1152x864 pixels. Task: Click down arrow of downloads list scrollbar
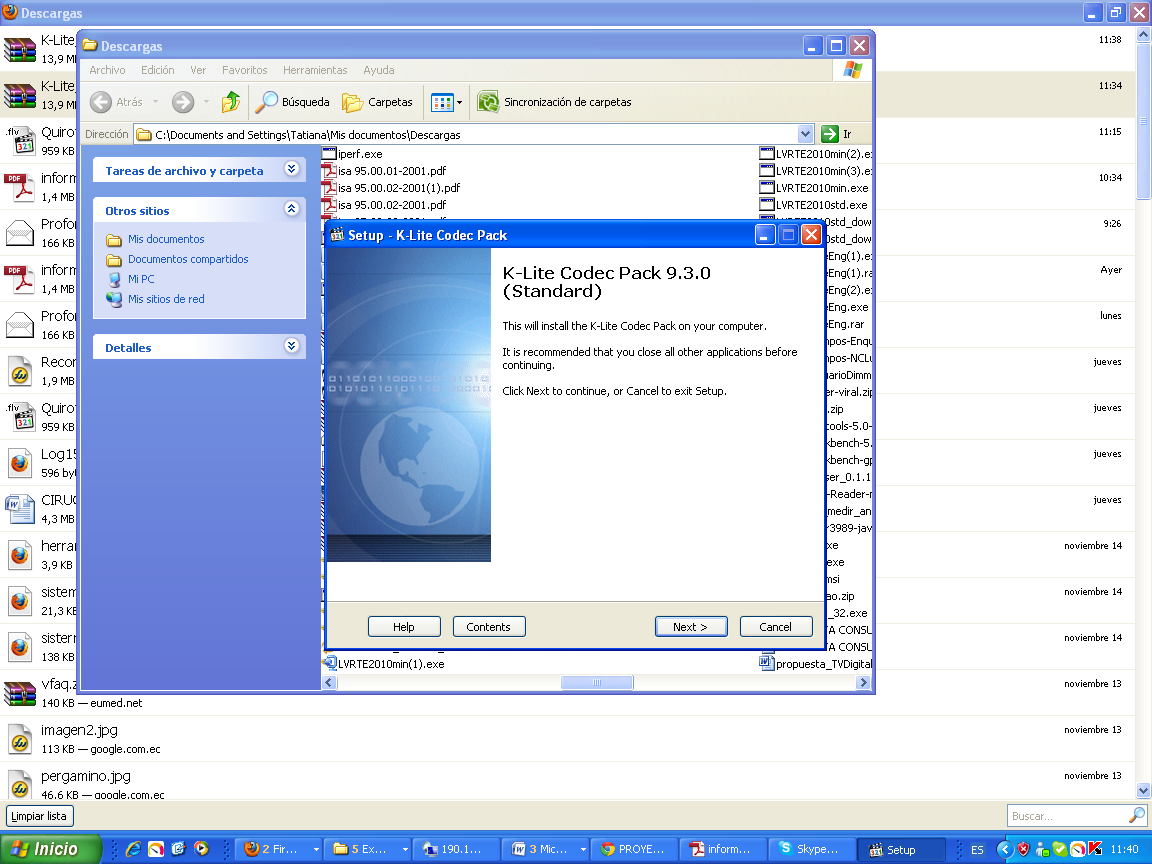(x=1143, y=791)
